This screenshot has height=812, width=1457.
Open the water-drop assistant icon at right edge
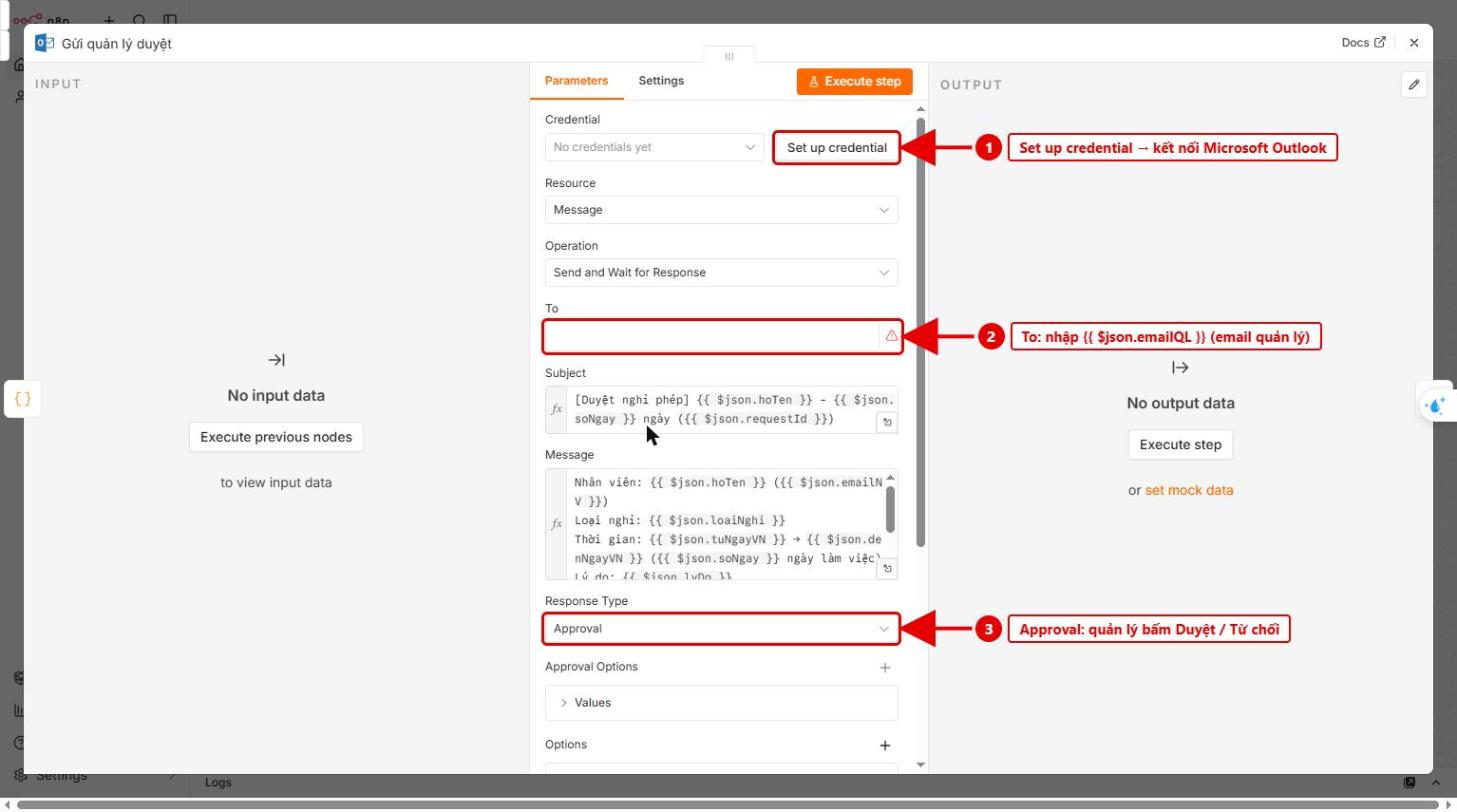pos(1438,405)
